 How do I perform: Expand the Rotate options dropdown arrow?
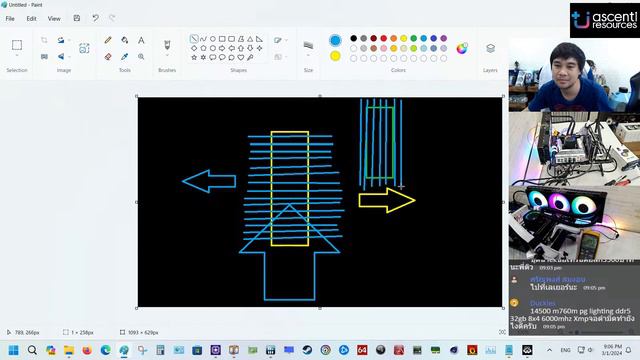[69, 40]
